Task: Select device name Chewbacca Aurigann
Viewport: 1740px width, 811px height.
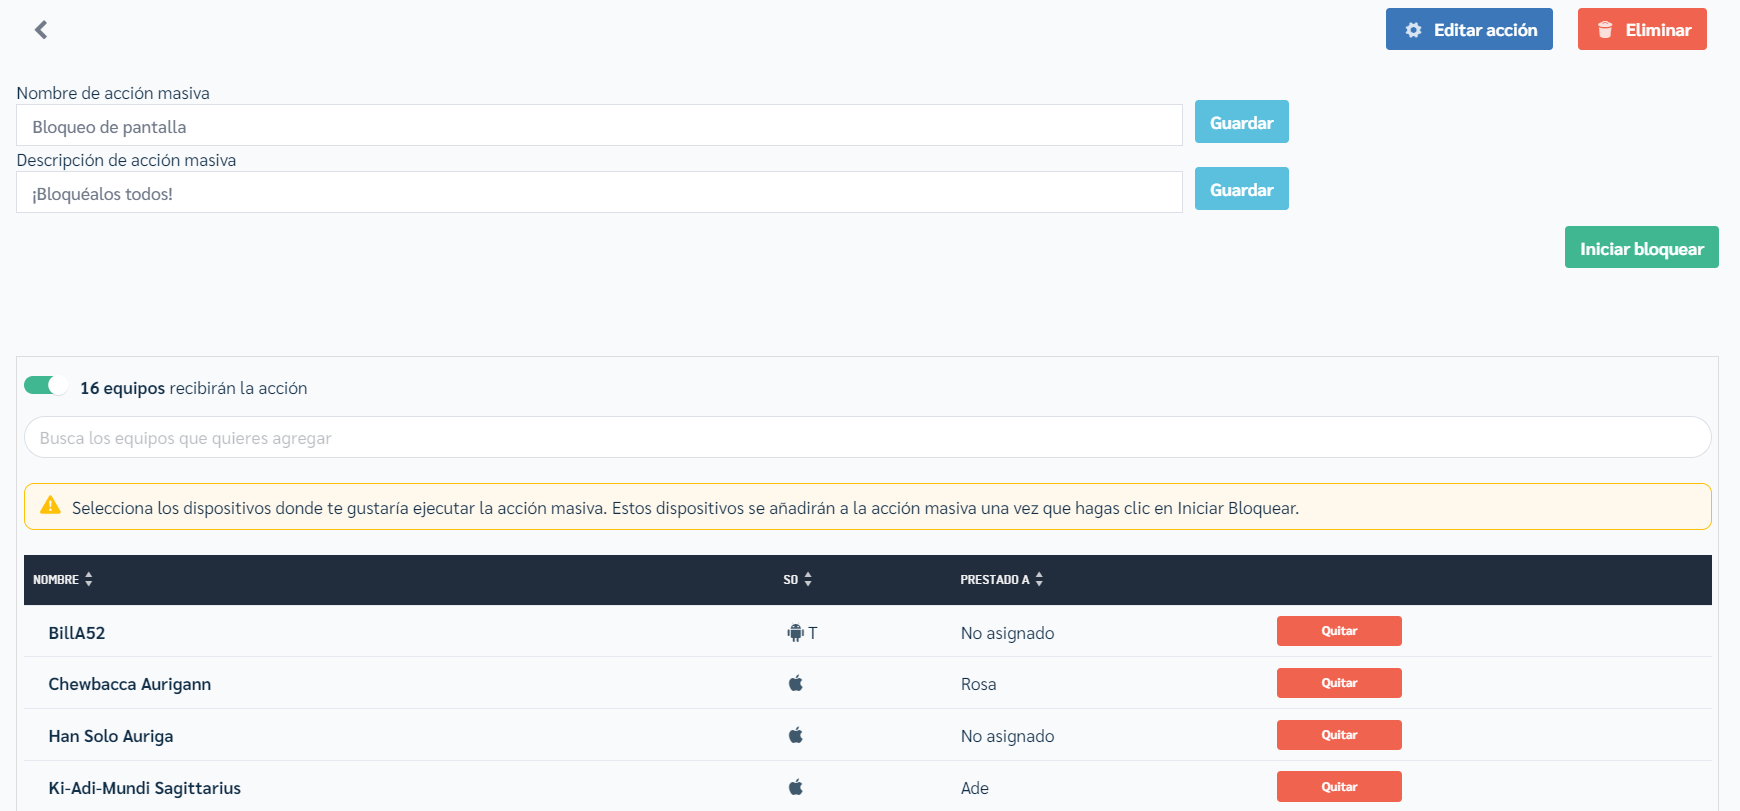Action: [130, 684]
